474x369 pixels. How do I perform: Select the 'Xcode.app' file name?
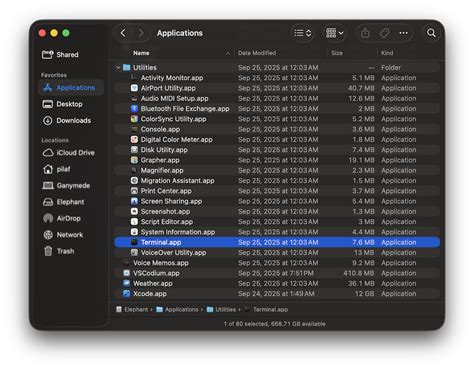click(x=150, y=294)
